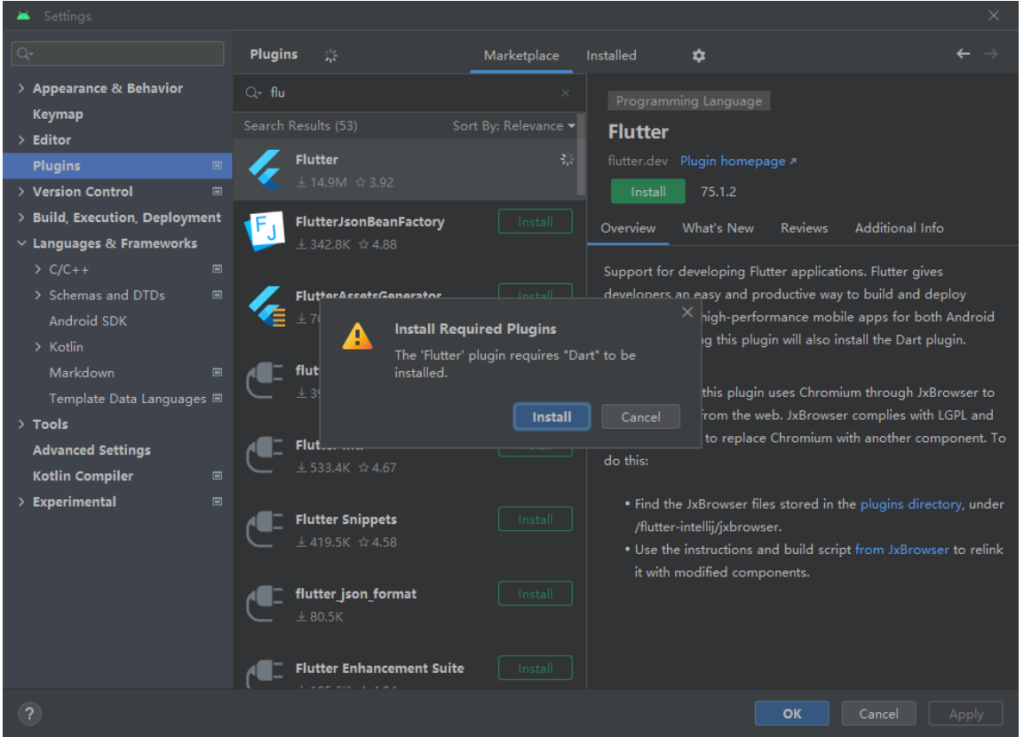The height and width of the screenshot is (737, 1024).
Task: Click the project-level marker beside Kotlin Compiler
Action: pyautogui.click(x=217, y=476)
